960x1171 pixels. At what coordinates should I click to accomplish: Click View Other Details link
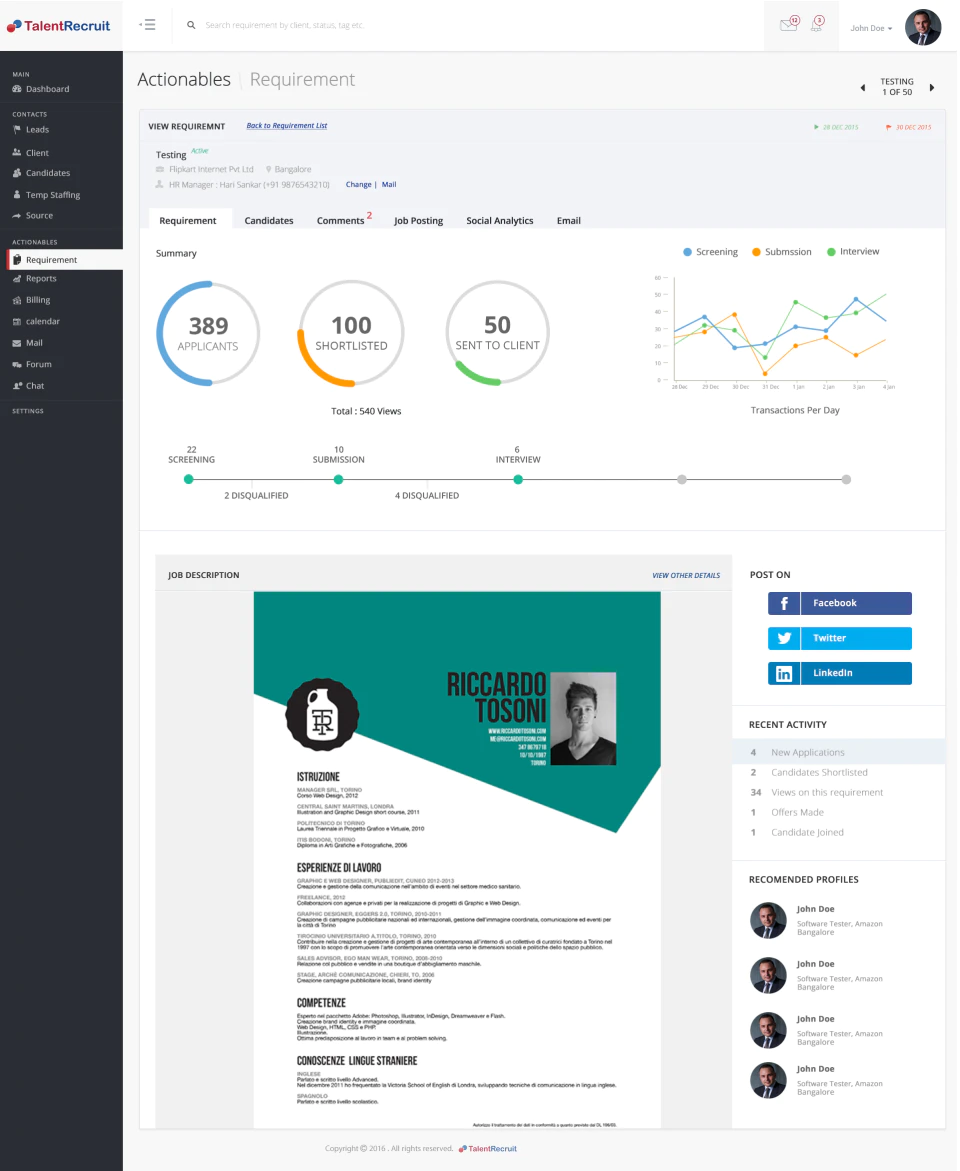pos(687,576)
